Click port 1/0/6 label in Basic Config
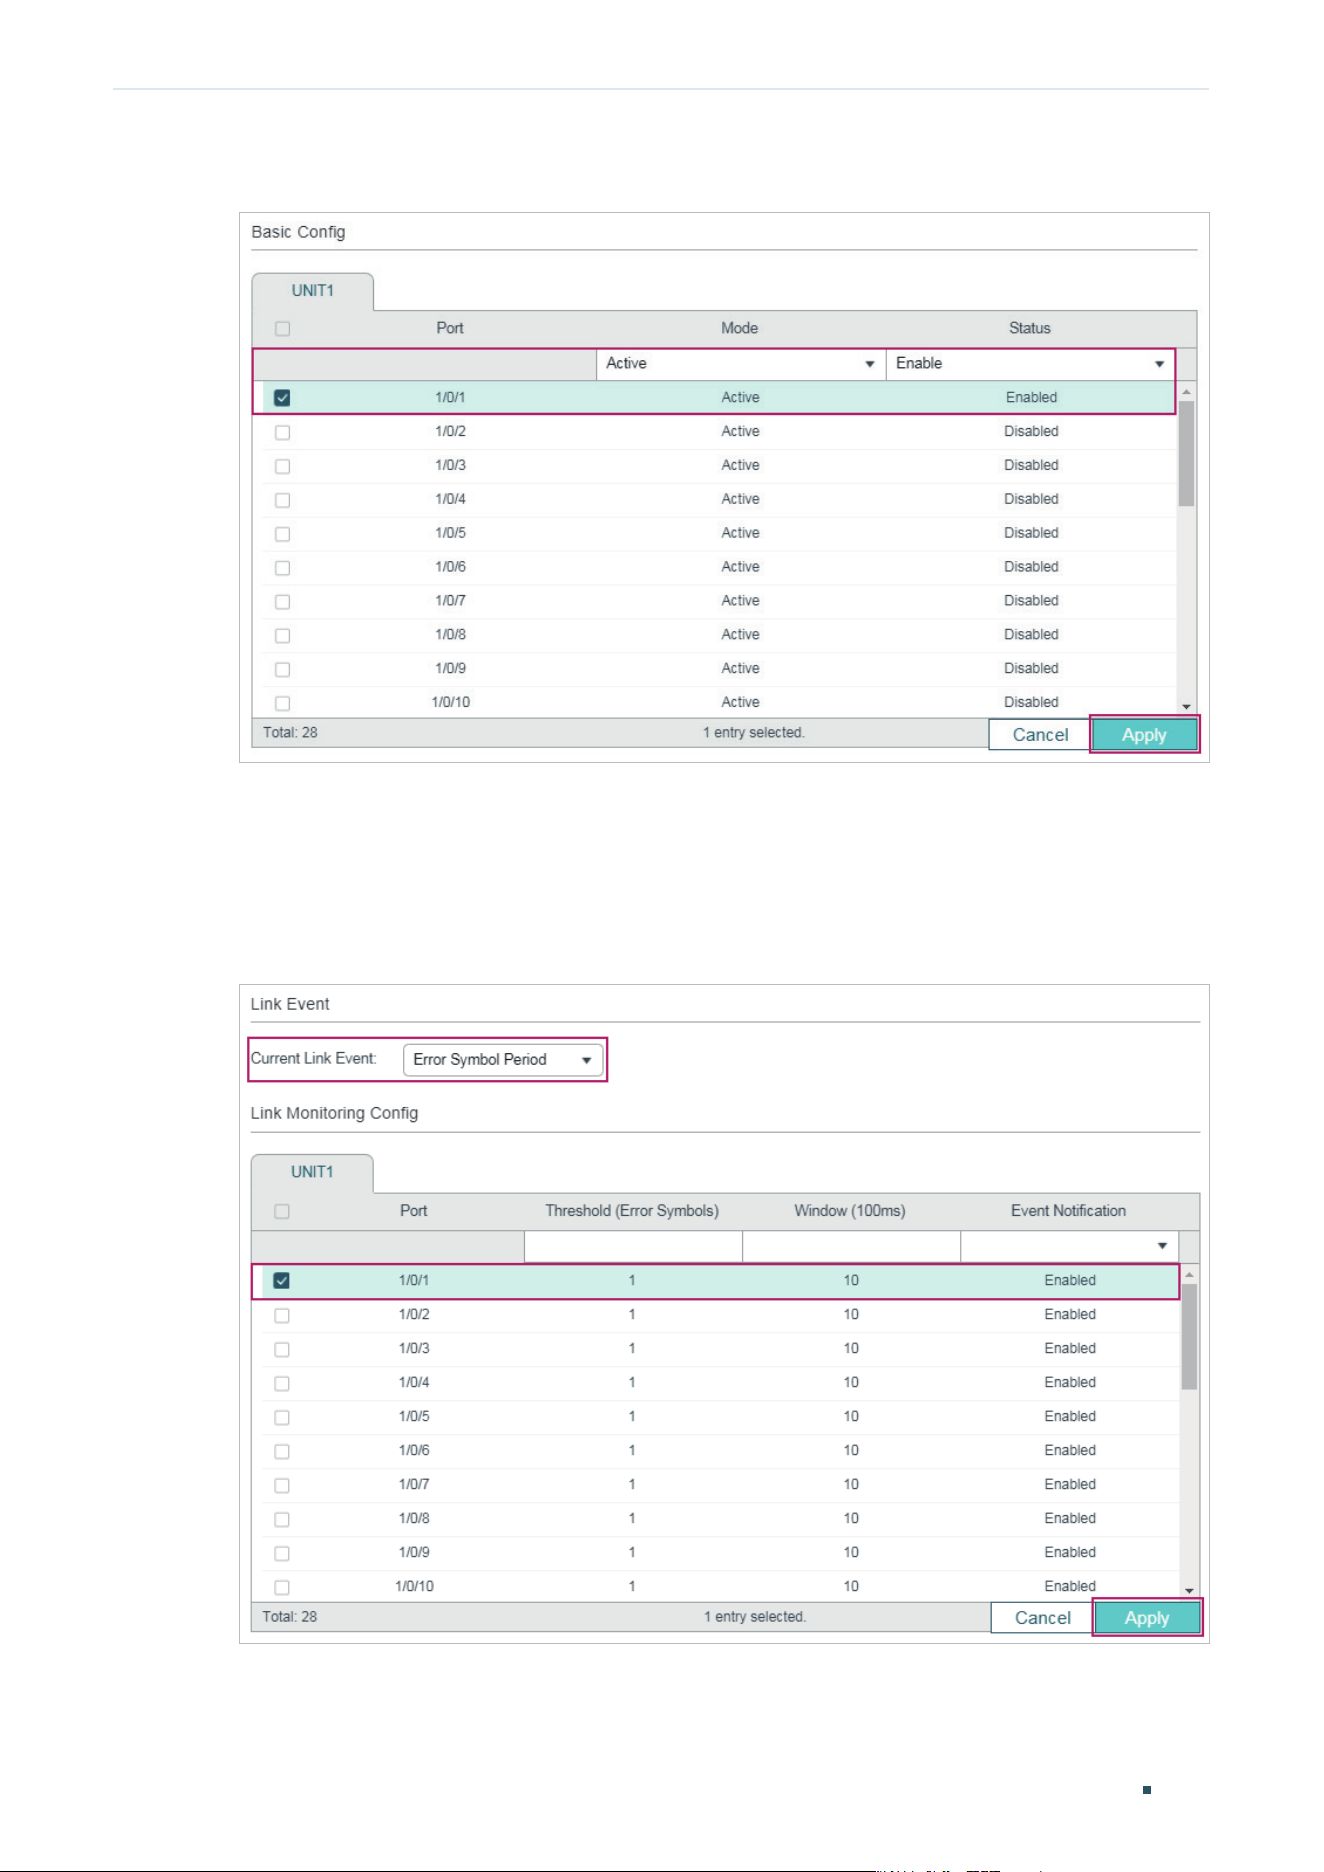The width and height of the screenshot is (1324, 1872). point(450,567)
